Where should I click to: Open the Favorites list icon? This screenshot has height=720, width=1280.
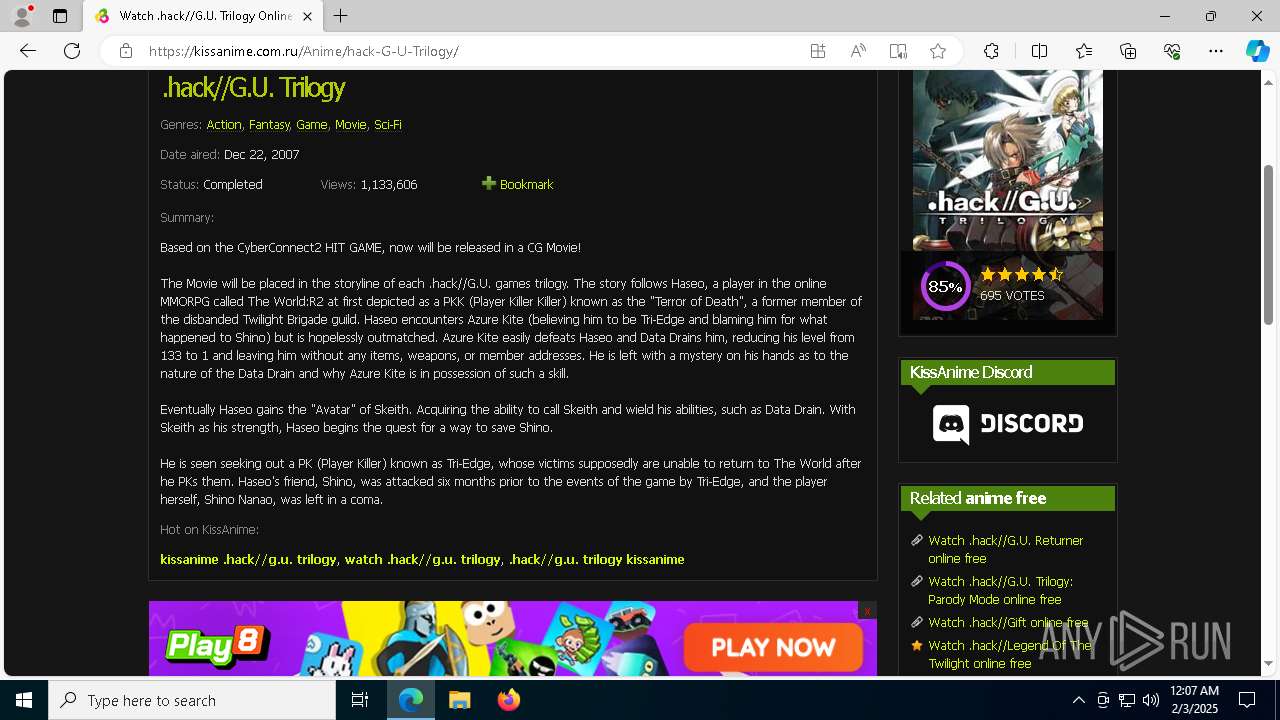click(1084, 51)
